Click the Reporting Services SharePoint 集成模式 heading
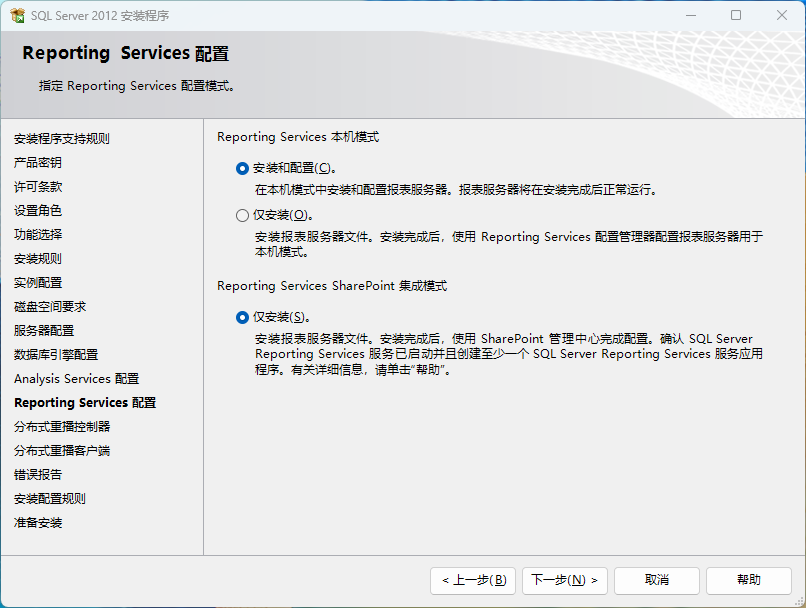806x608 pixels. 332,286
